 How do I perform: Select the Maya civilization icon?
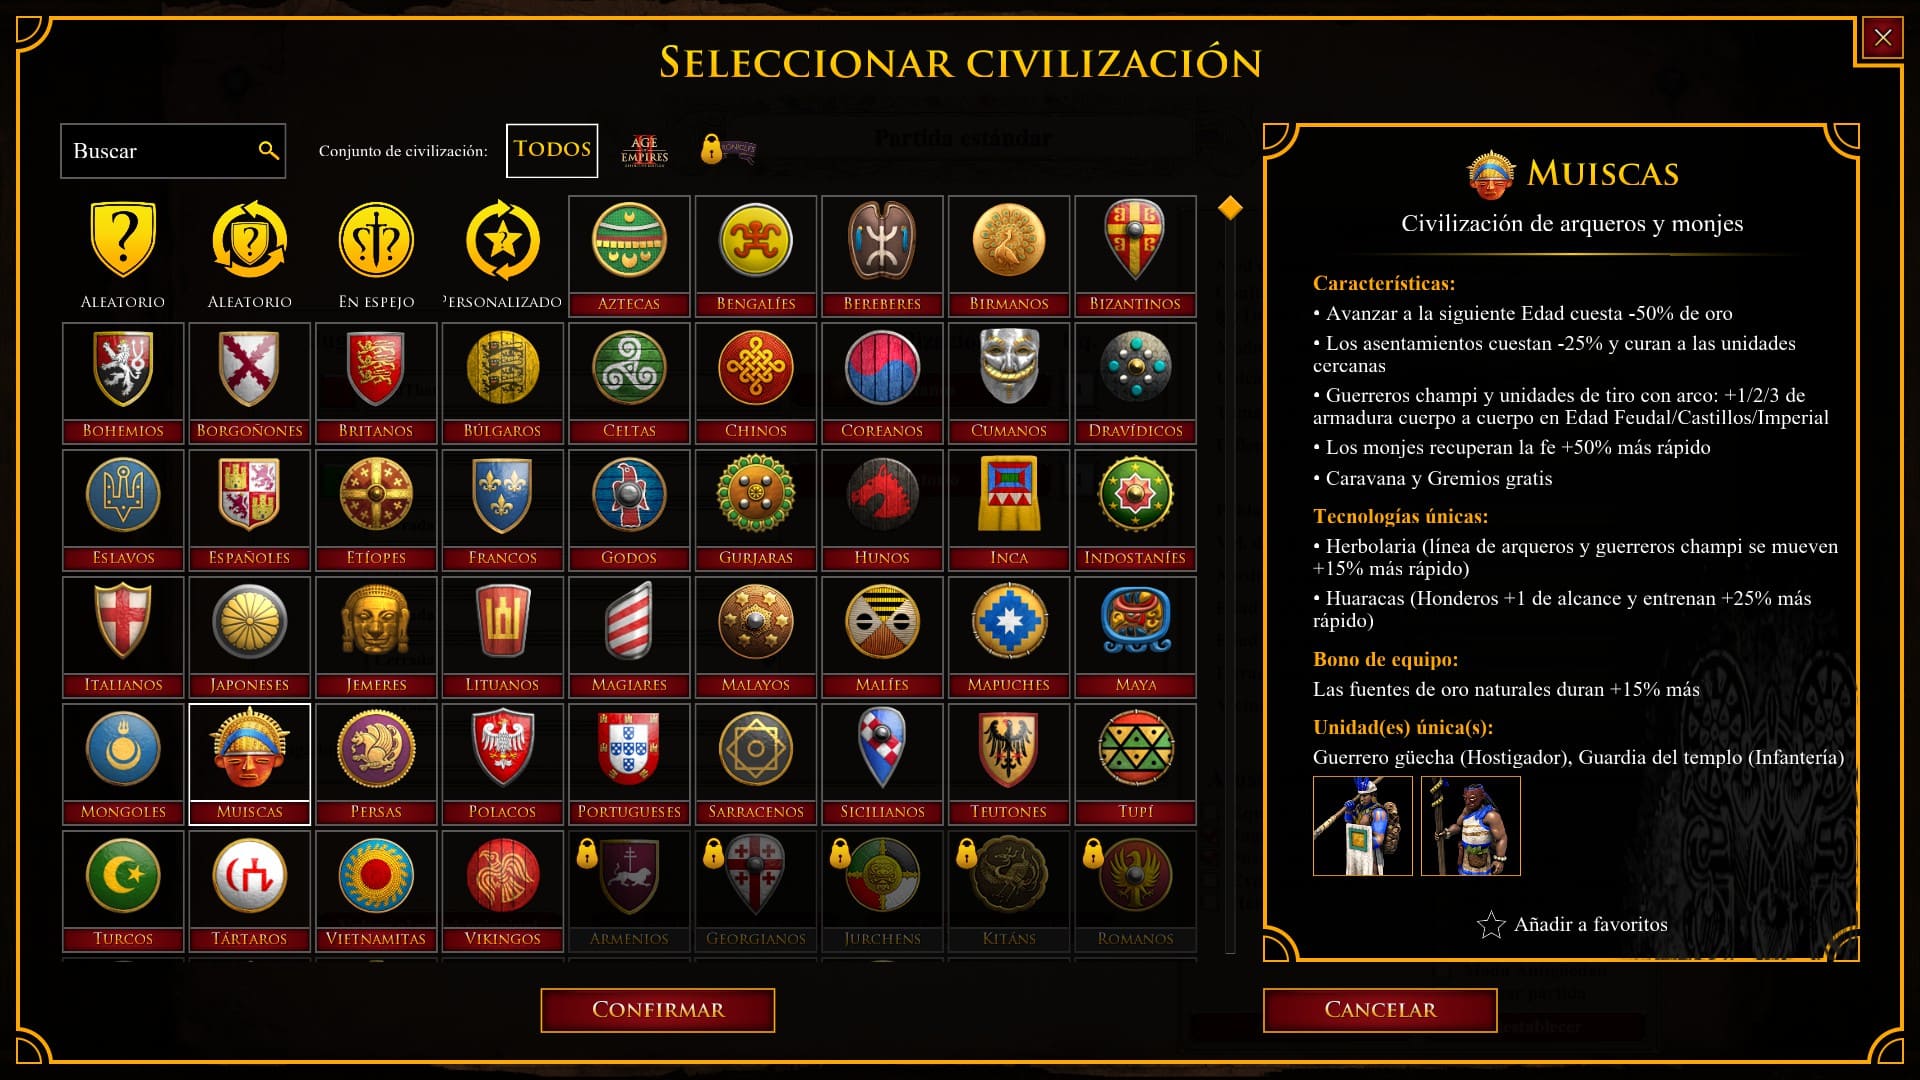[1135, 637]
